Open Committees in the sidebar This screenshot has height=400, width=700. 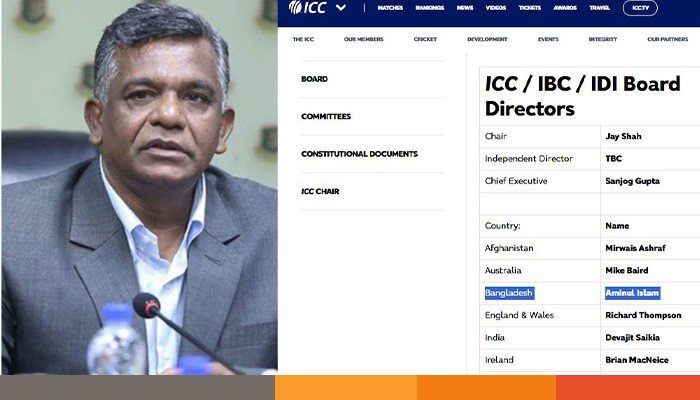pos(326,117)
